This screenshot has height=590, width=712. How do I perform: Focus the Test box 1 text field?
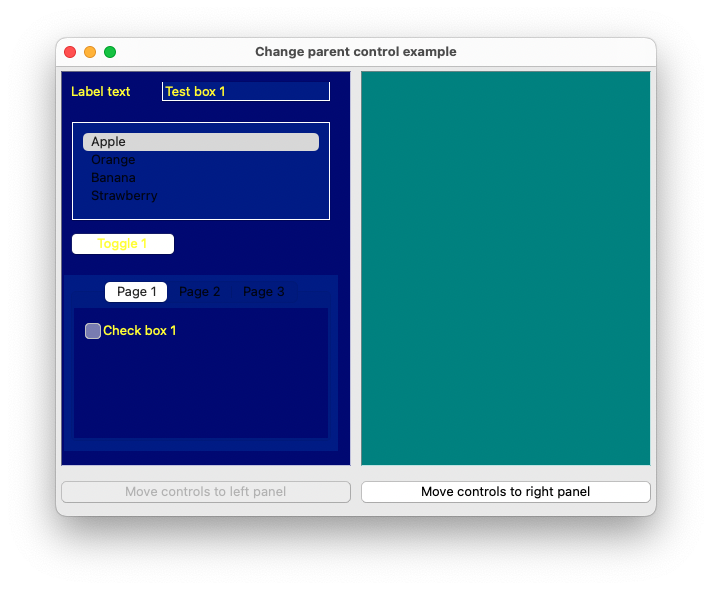click(245, 92)
